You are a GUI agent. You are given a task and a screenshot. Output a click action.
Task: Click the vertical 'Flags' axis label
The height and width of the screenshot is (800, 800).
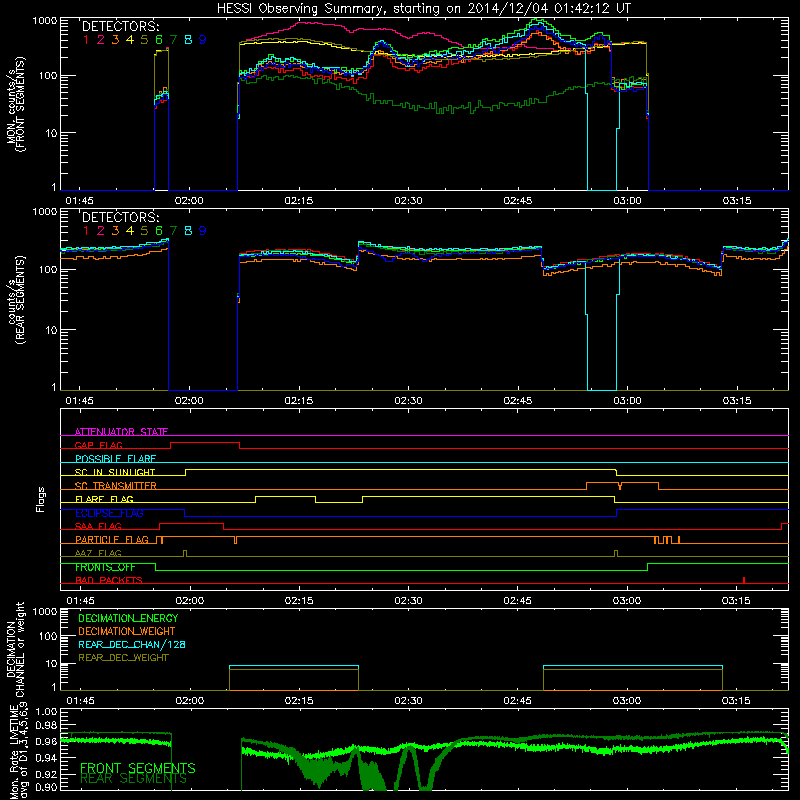(x=41, y=499)
